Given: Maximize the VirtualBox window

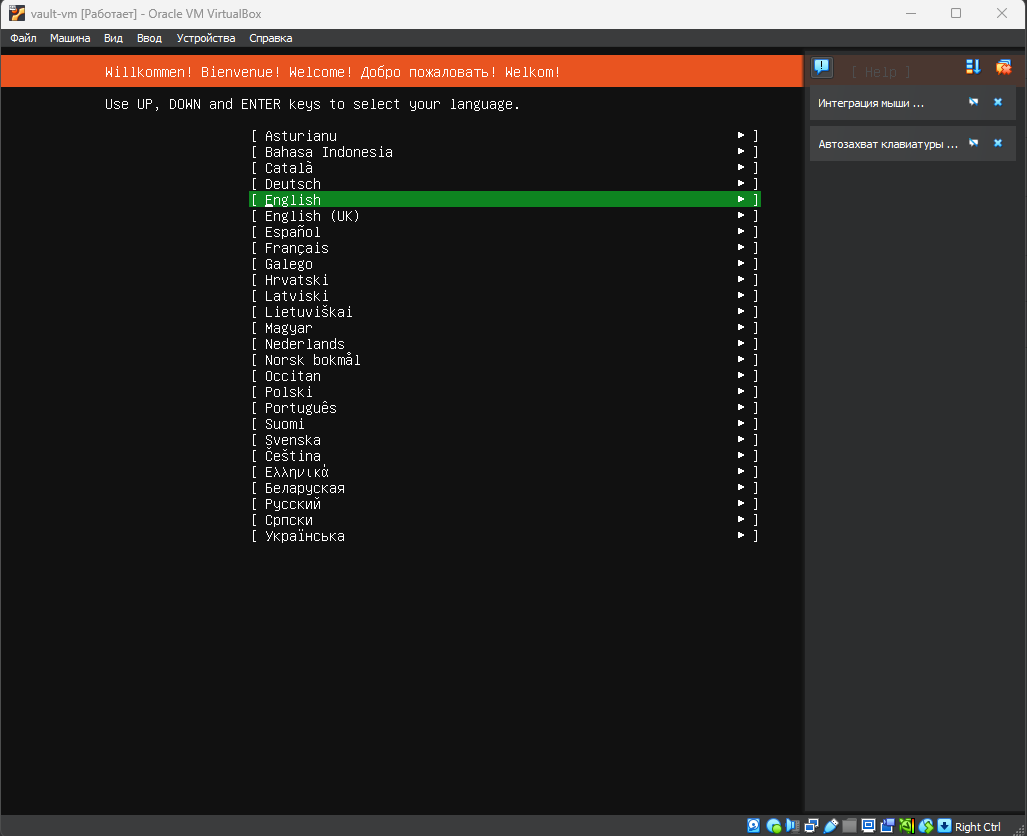Looking at the screenshot, I should [x=956, y=13].
